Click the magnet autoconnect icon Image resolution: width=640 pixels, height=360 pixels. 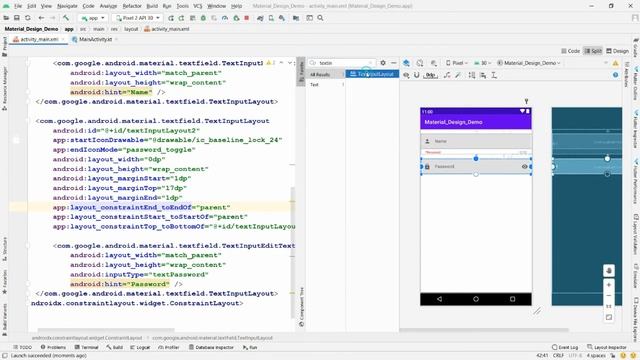417,75
